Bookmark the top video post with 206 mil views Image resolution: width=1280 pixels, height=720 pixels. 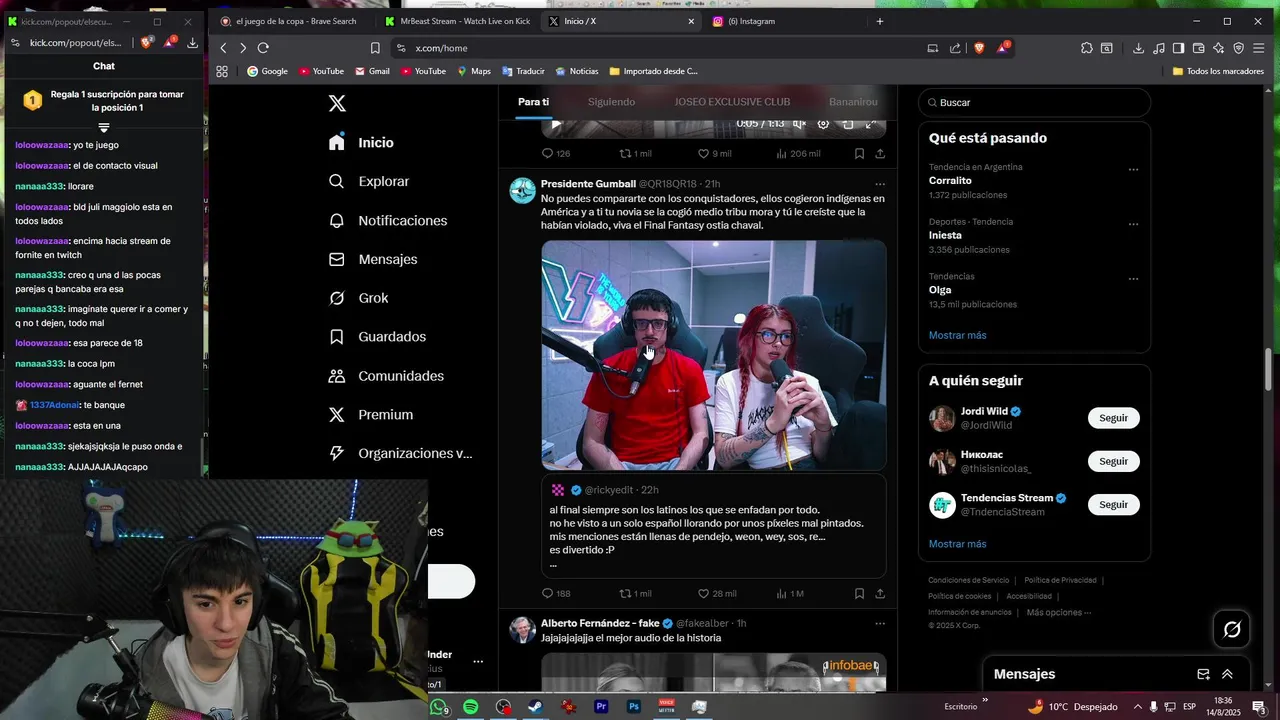coord(859,154)
